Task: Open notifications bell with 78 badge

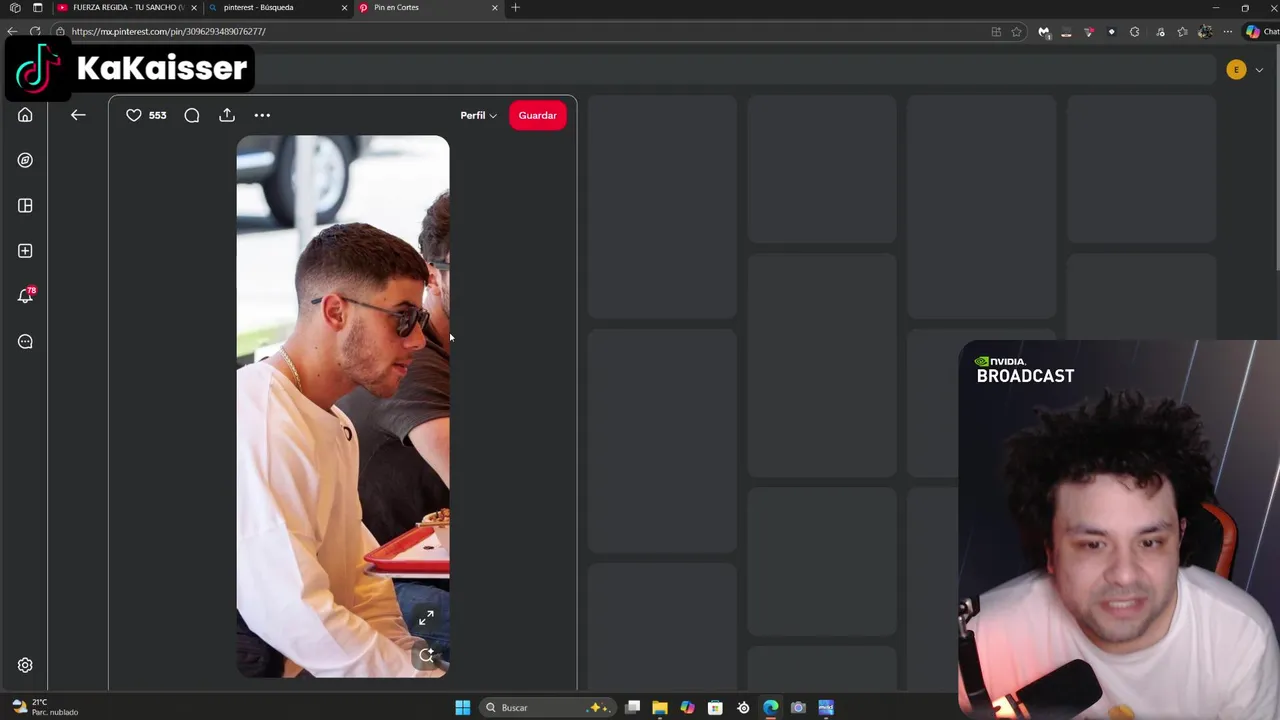Action: tap(25, 296)
